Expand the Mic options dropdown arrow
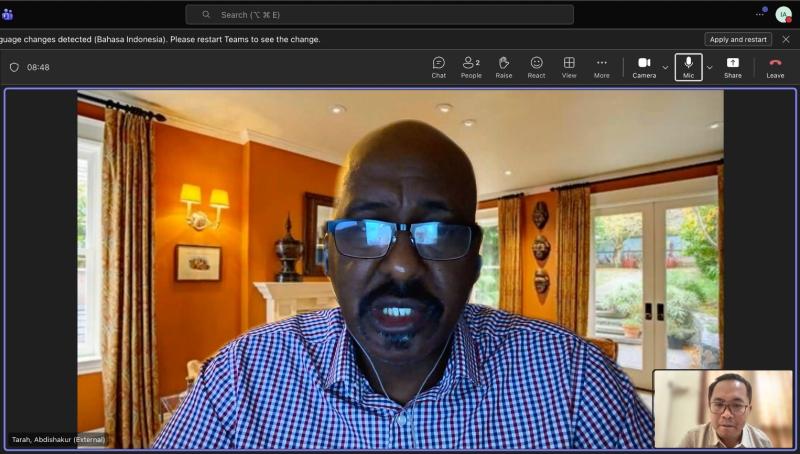800x454 pixels. (710, 67)
